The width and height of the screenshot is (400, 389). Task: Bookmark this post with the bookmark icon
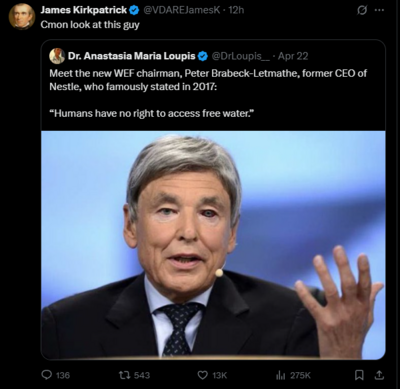(x=359, y=375)
